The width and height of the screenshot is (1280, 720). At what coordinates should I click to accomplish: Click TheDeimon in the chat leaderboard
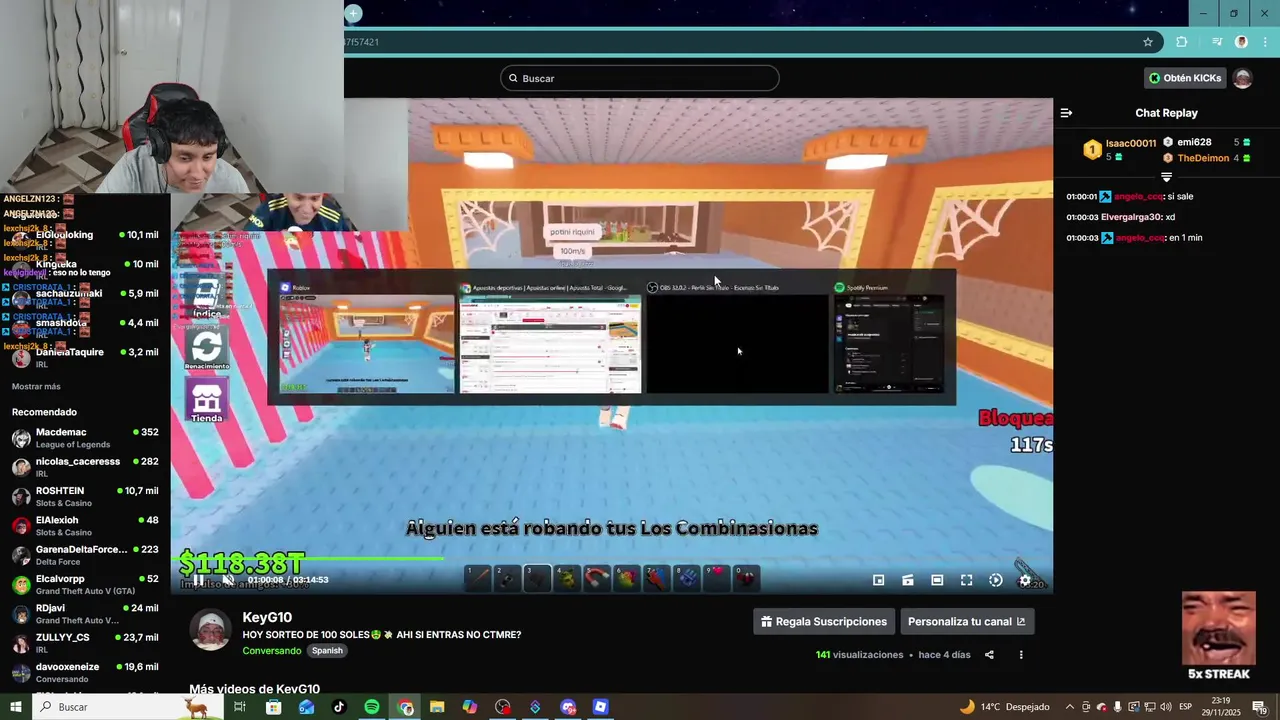point(1201,158)
